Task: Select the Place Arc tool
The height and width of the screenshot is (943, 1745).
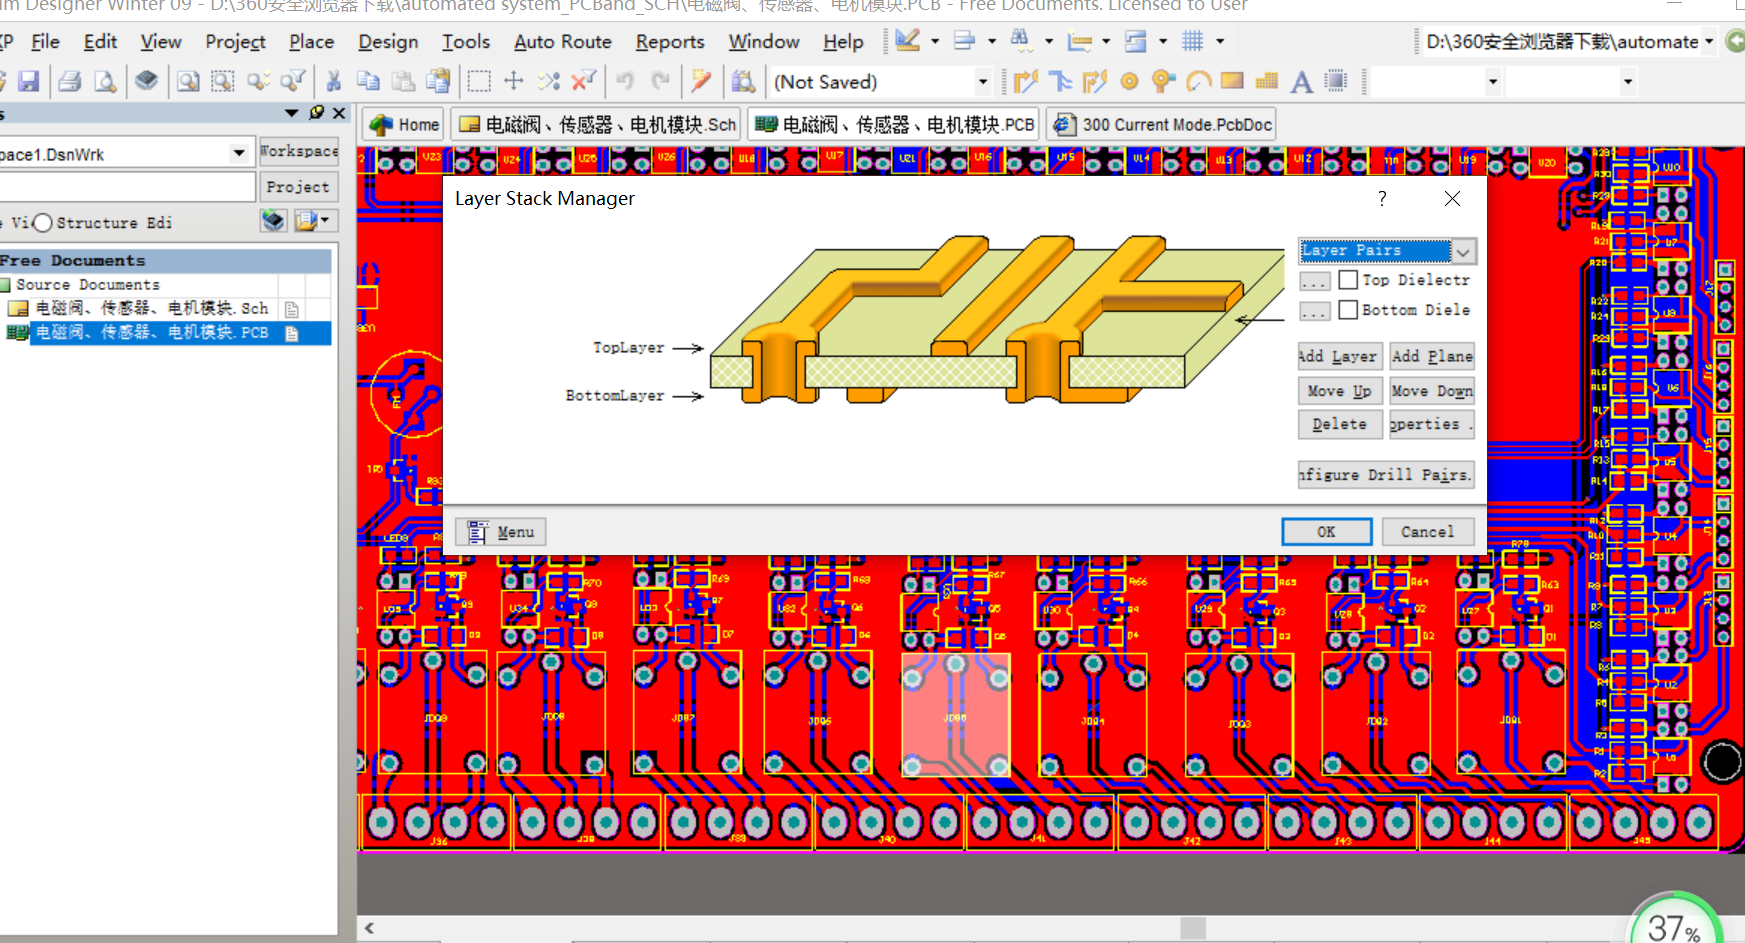Action: (x=1198, y=81)
